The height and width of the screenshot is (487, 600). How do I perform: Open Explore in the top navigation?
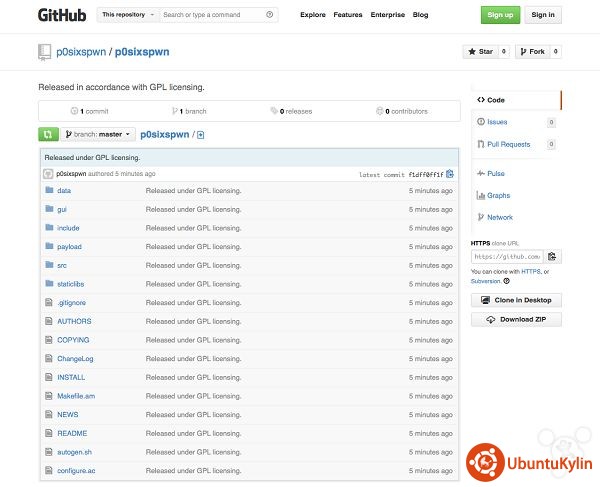coord(312,15)
